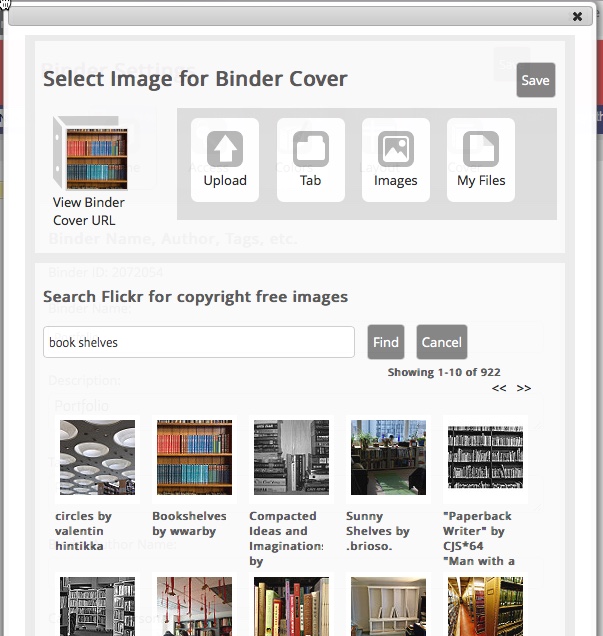Go to previous results with << arrows
Viewport: 603px width, 636px height.
point(499,388)
